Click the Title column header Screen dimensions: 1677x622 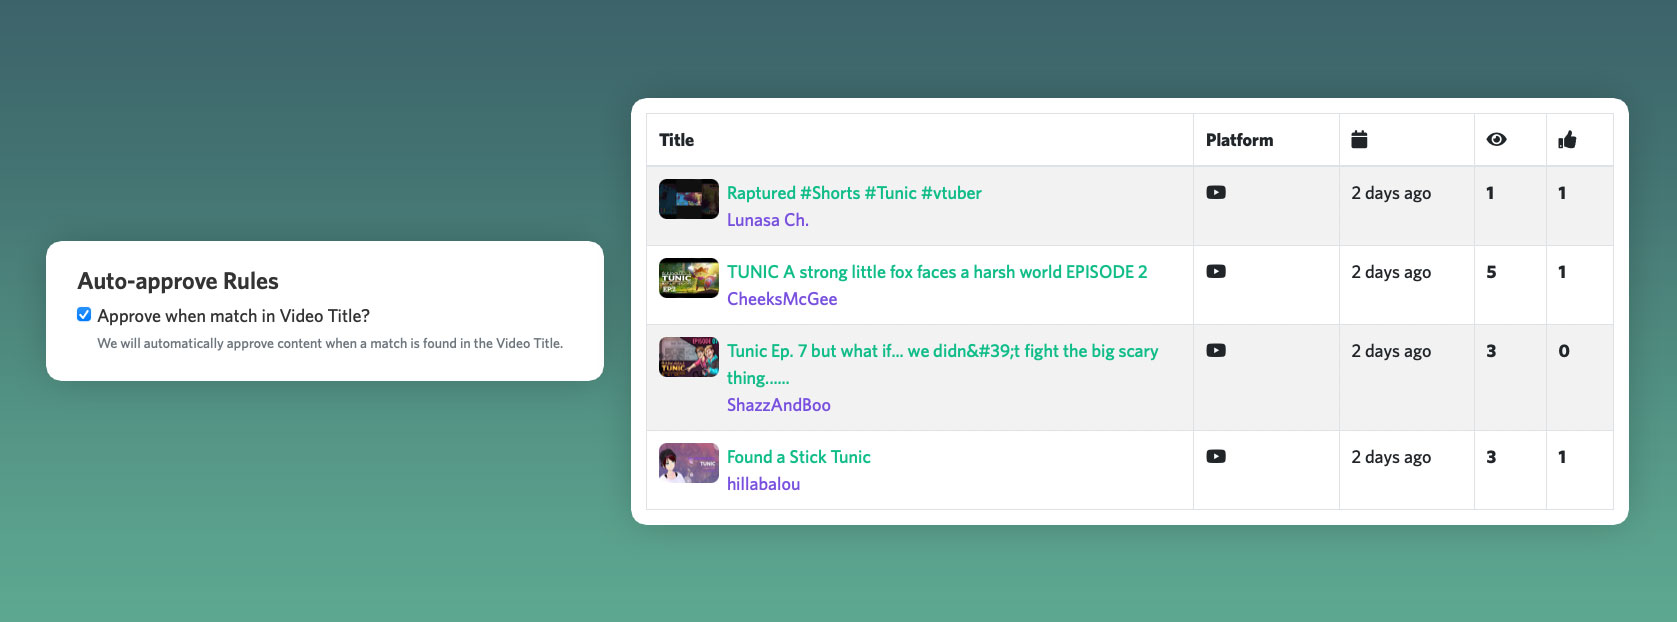click(x=677, y=140)
